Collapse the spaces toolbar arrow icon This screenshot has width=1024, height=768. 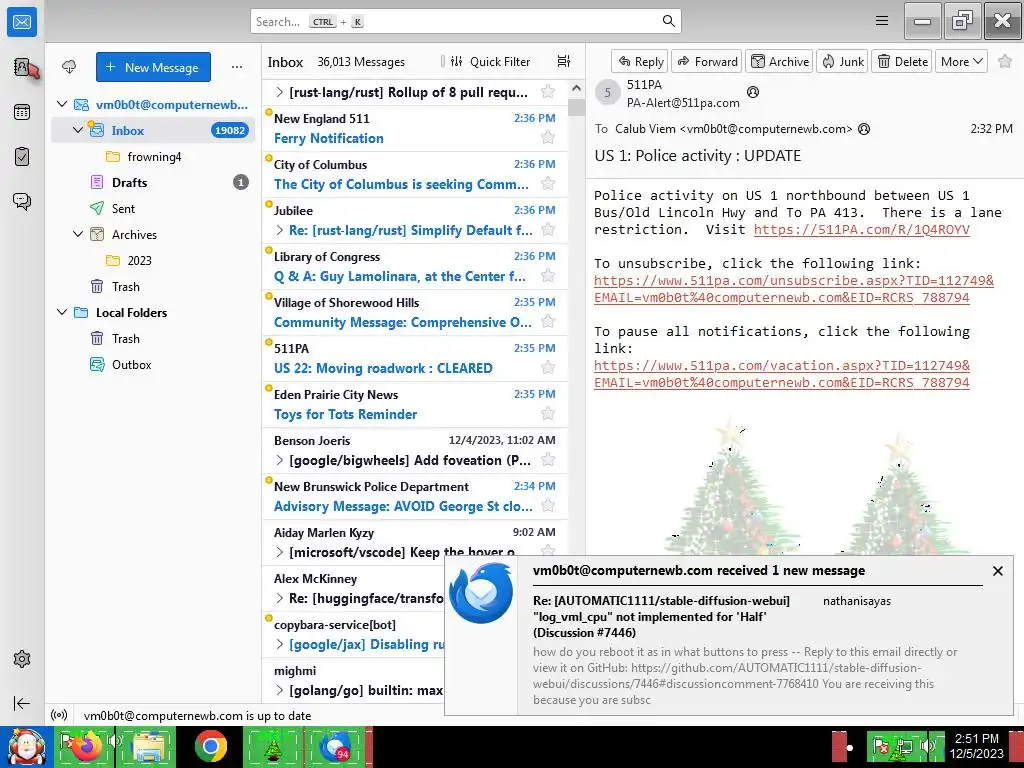click(x=22, y=703)
